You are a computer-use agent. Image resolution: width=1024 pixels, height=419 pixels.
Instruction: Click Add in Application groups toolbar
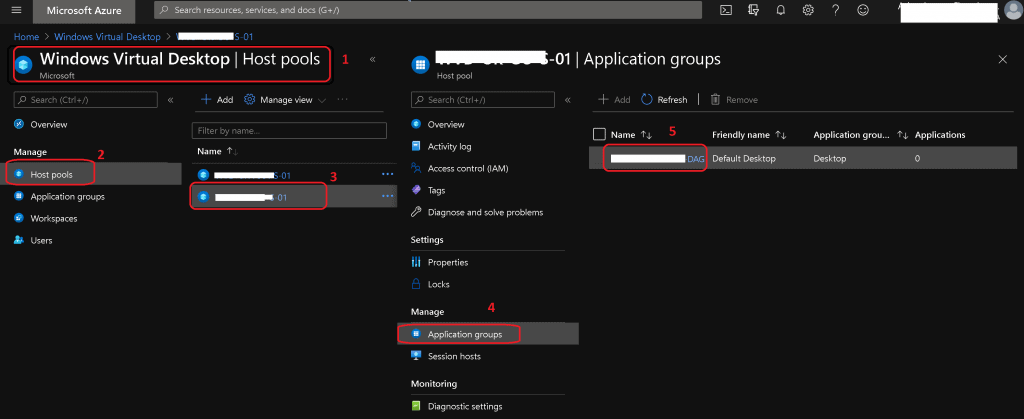click(x=614, y=100)
